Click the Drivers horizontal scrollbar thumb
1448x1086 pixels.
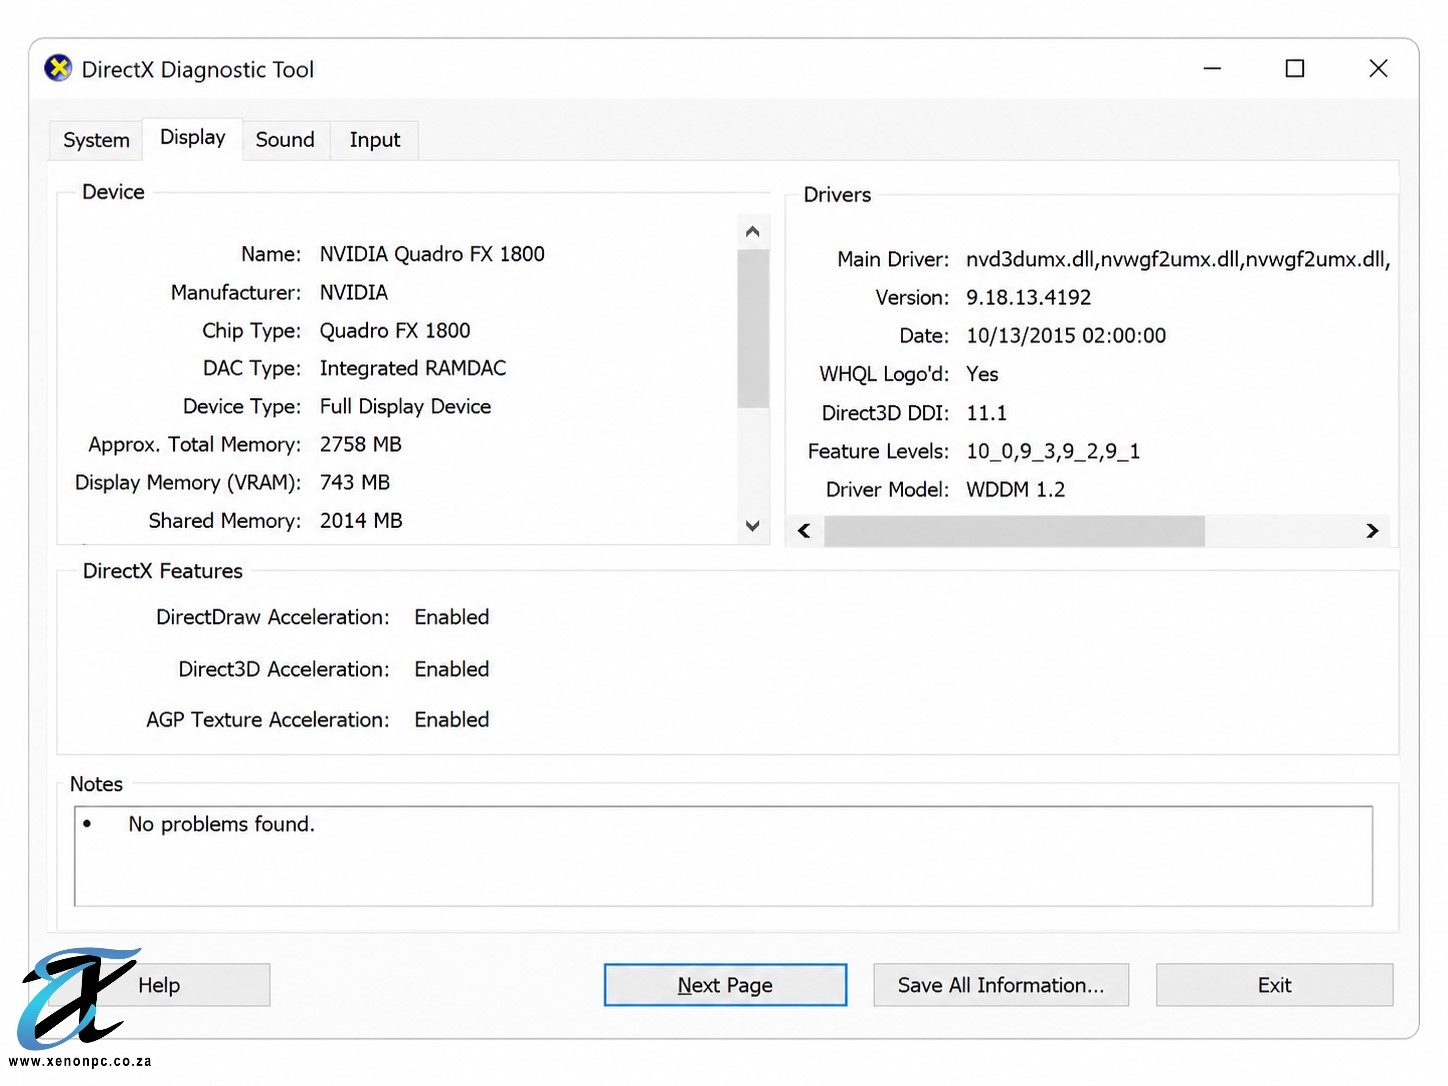pyautogui.click(x=1014, y=531)
